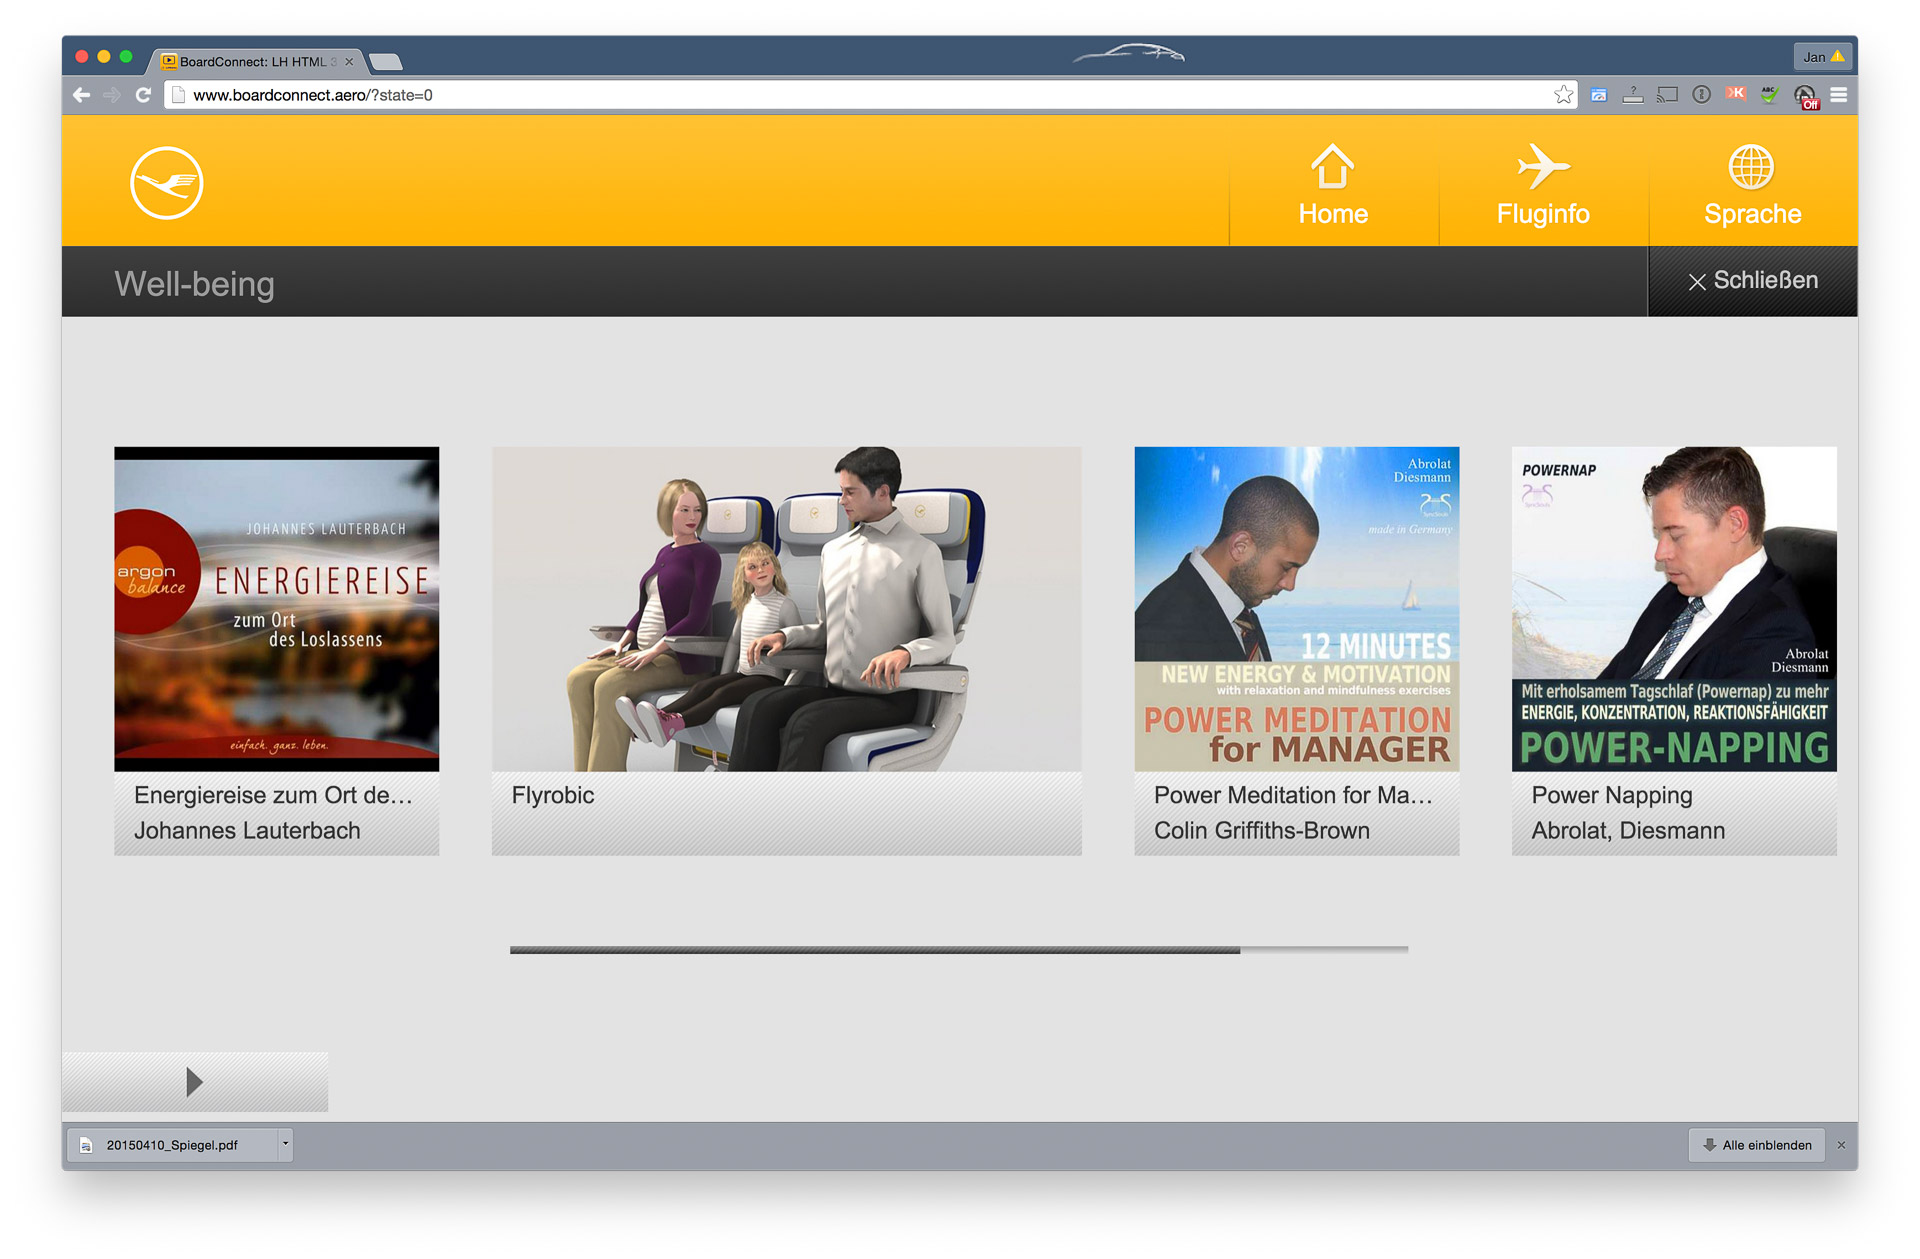Reload the page with refresh icon
The image size is (1920, 1259).
click(143, 95)
